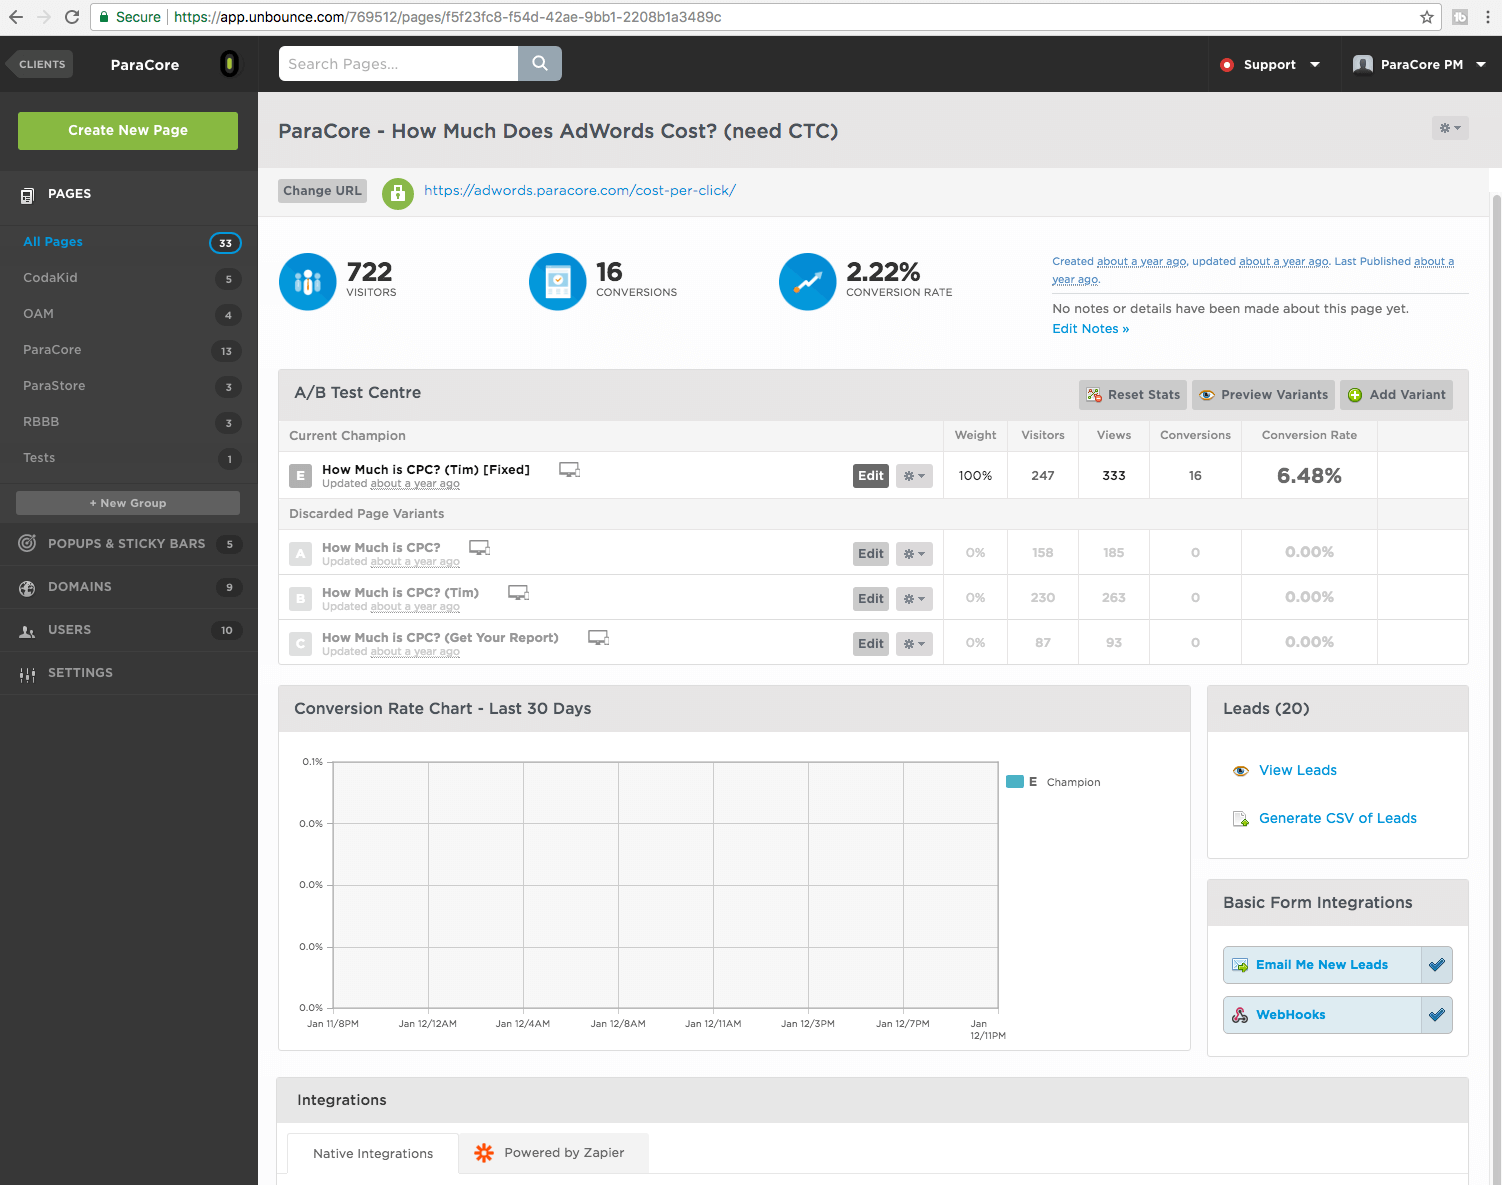Click desktop icon beside Get Your Report variant
The image size is (1502, 1185).
pyautogui.click(x=598, y=638)
